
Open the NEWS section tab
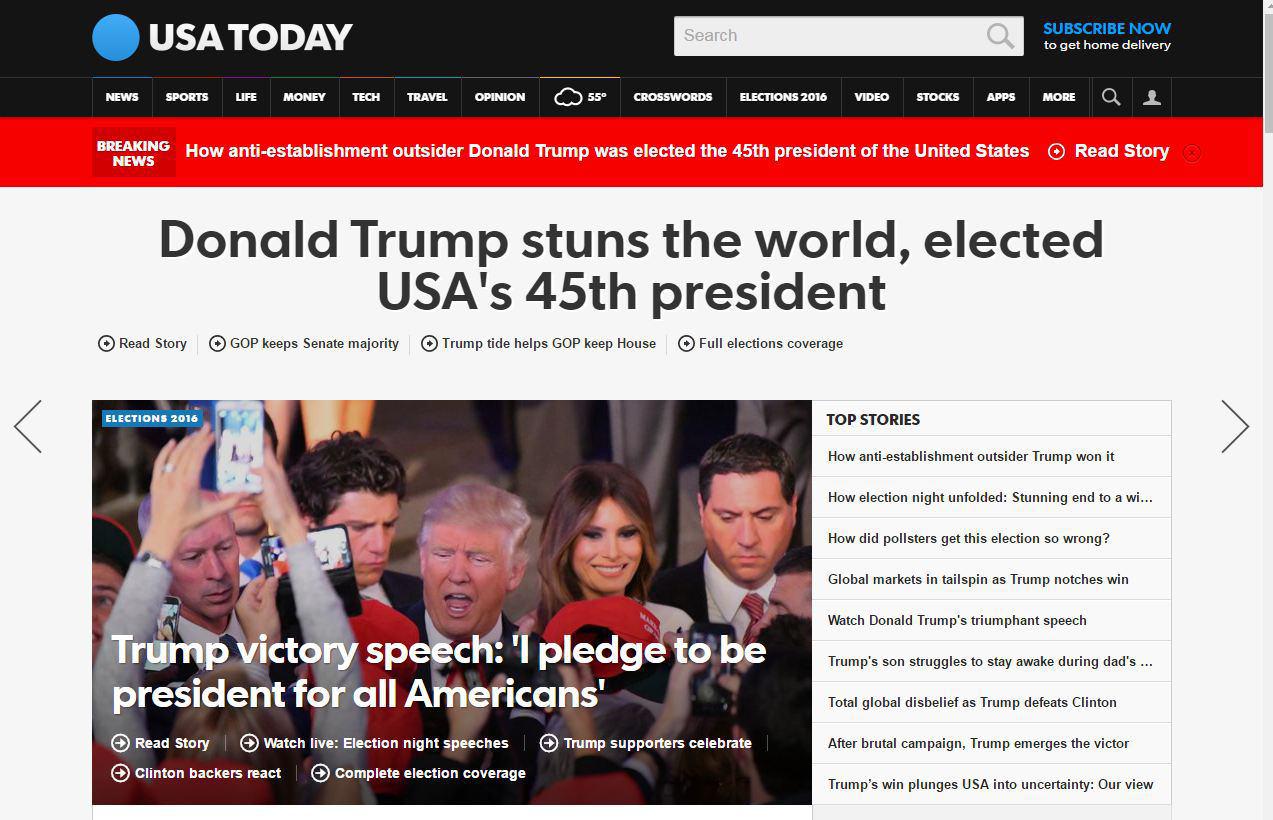122,97
